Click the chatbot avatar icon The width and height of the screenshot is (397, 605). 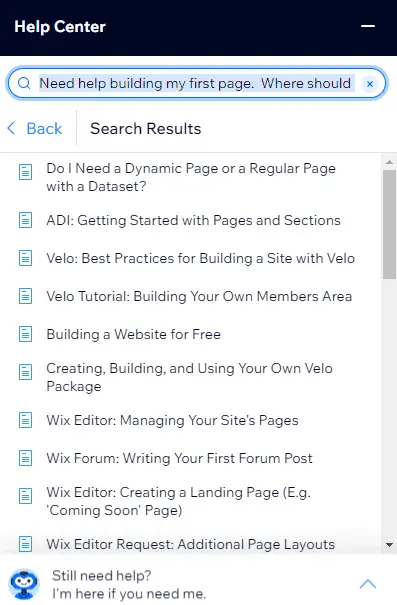(24, 583)
